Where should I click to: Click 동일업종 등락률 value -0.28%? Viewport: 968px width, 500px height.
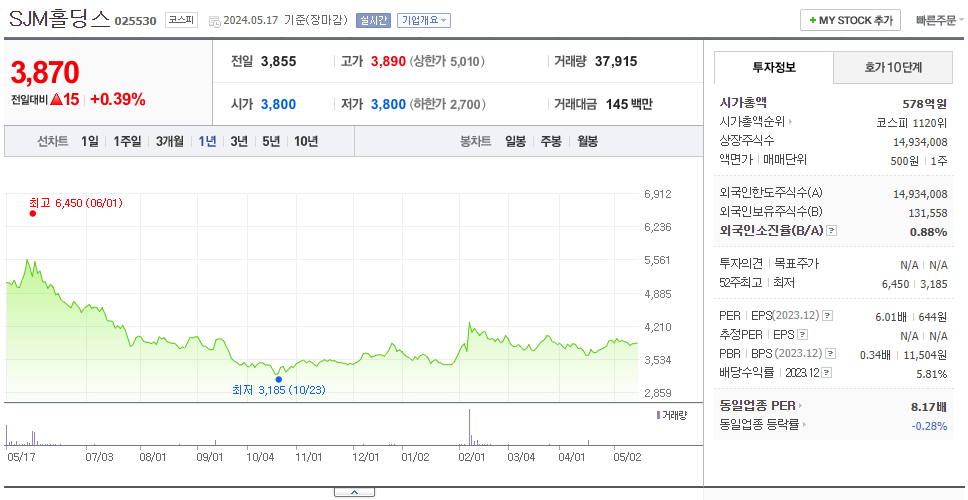coord(929,425)
